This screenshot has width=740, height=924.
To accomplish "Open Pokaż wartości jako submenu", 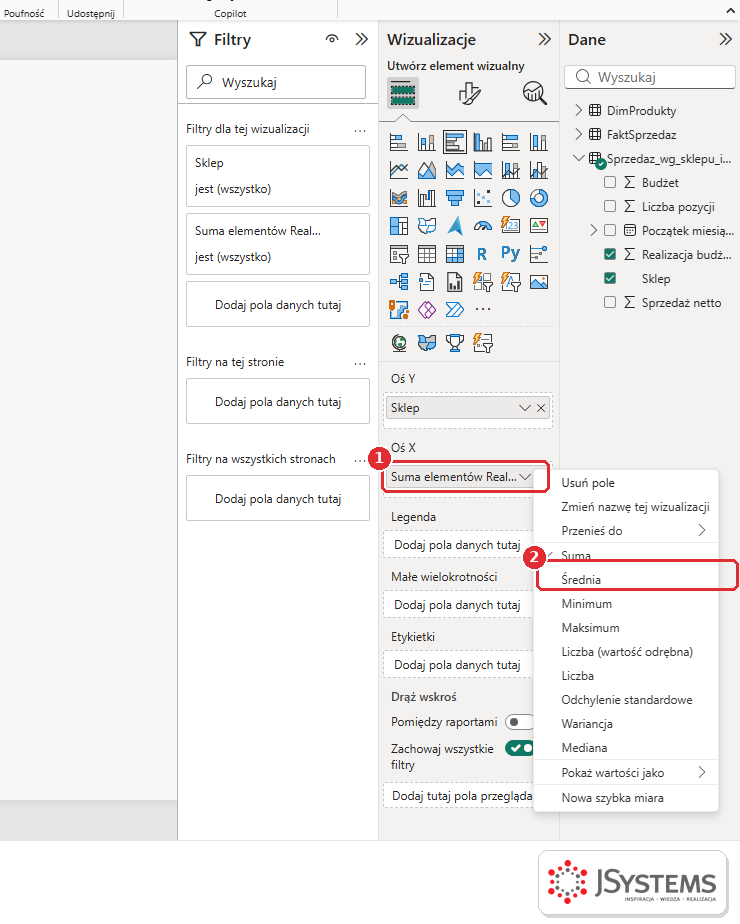I will tap(626, 773).
